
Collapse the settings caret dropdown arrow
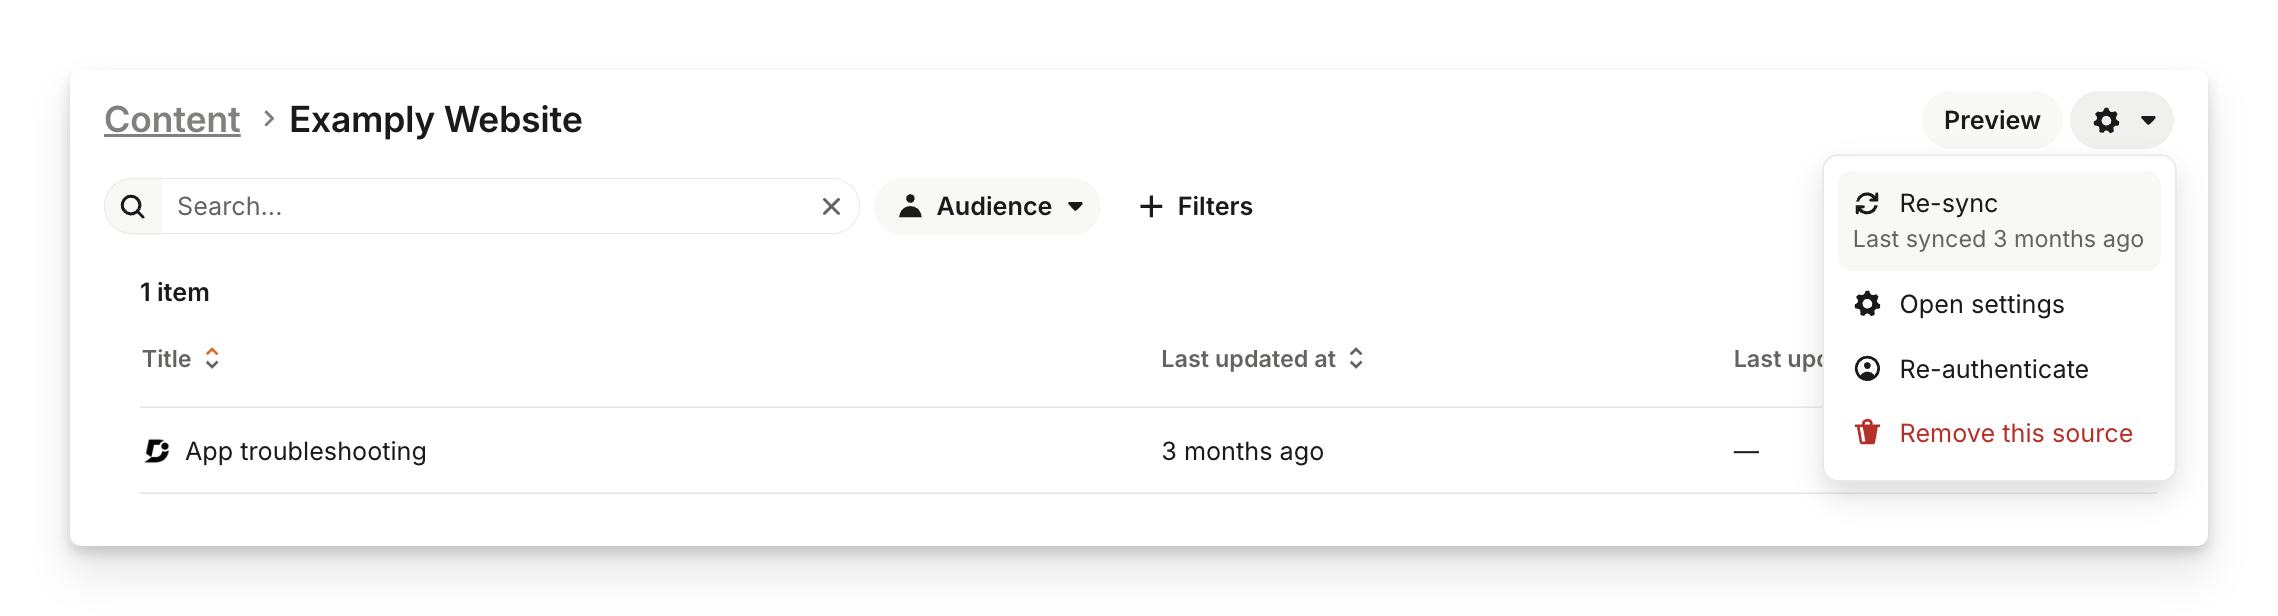click(2148, 121)
